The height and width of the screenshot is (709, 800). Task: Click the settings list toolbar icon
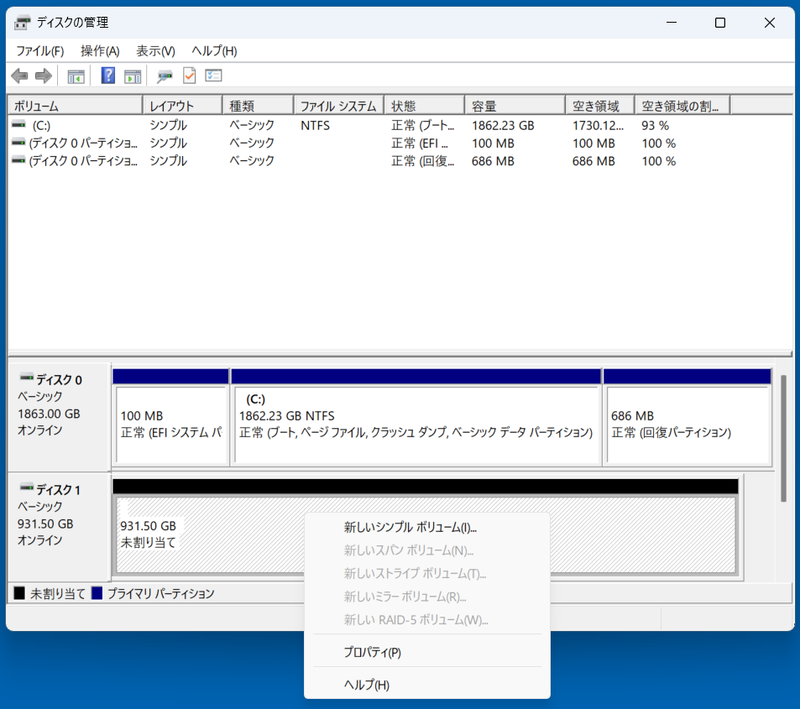(213, 75)
